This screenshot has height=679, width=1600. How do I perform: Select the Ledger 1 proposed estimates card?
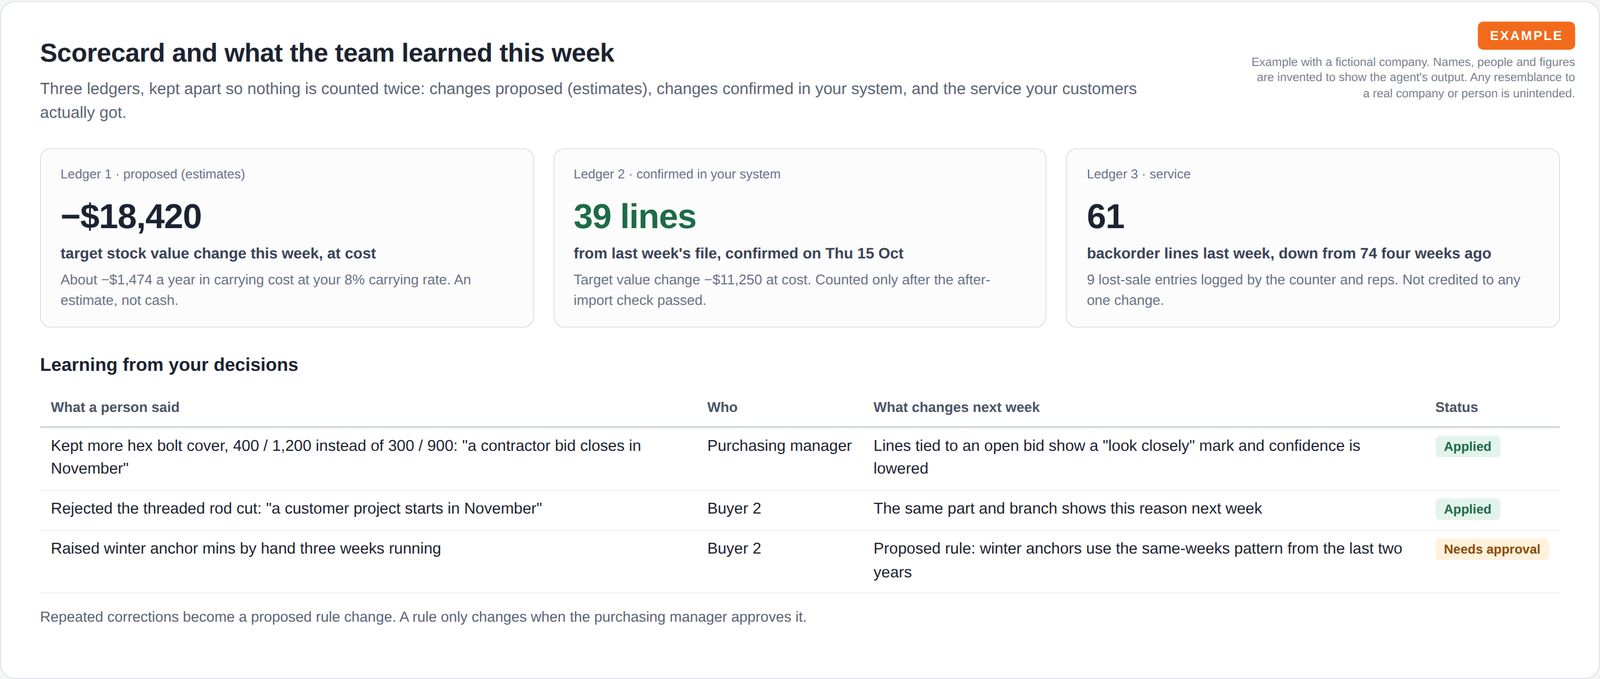tap(287, 238)
